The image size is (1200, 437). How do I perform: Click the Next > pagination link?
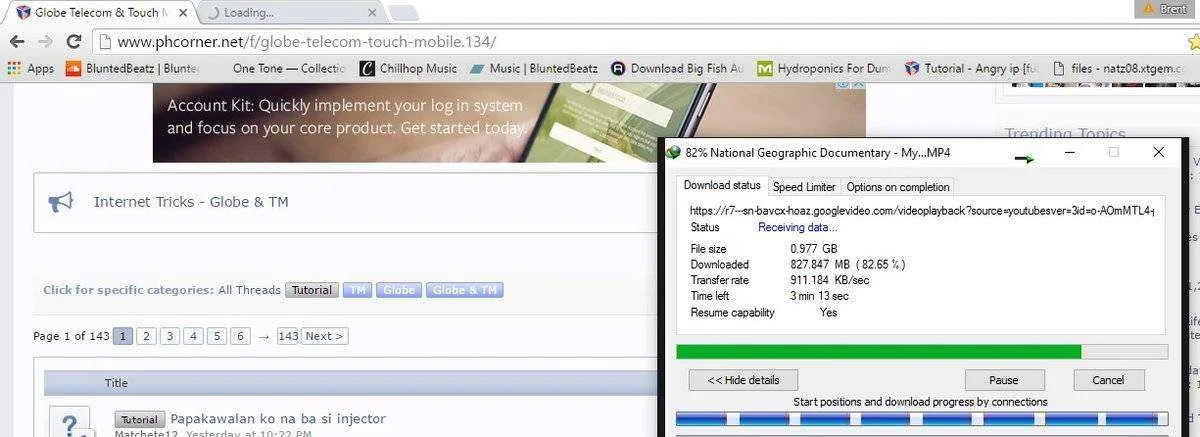tap(325, 336)
